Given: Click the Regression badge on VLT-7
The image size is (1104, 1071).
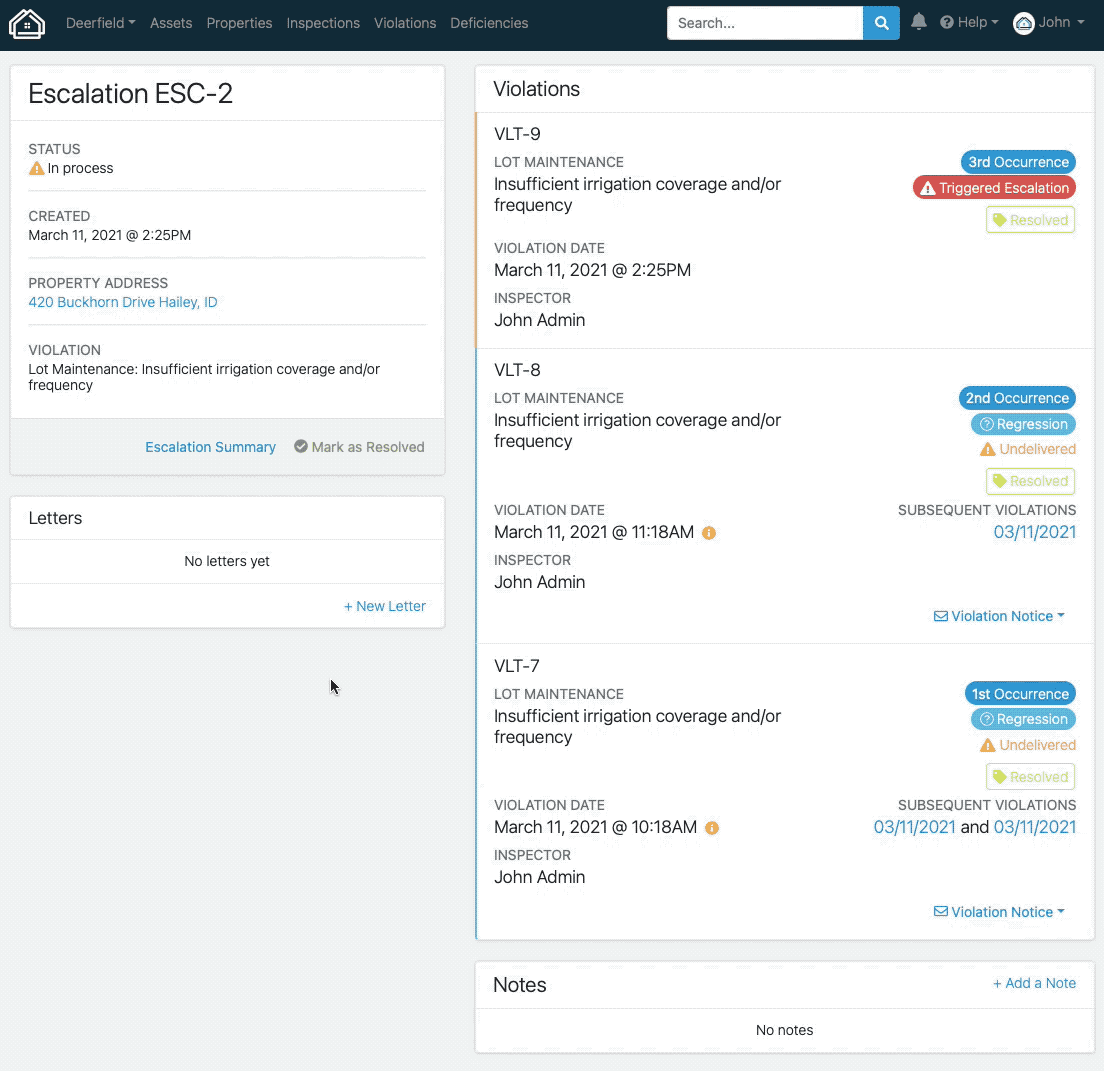Looking at the screenshot, I should [1023, 719].
